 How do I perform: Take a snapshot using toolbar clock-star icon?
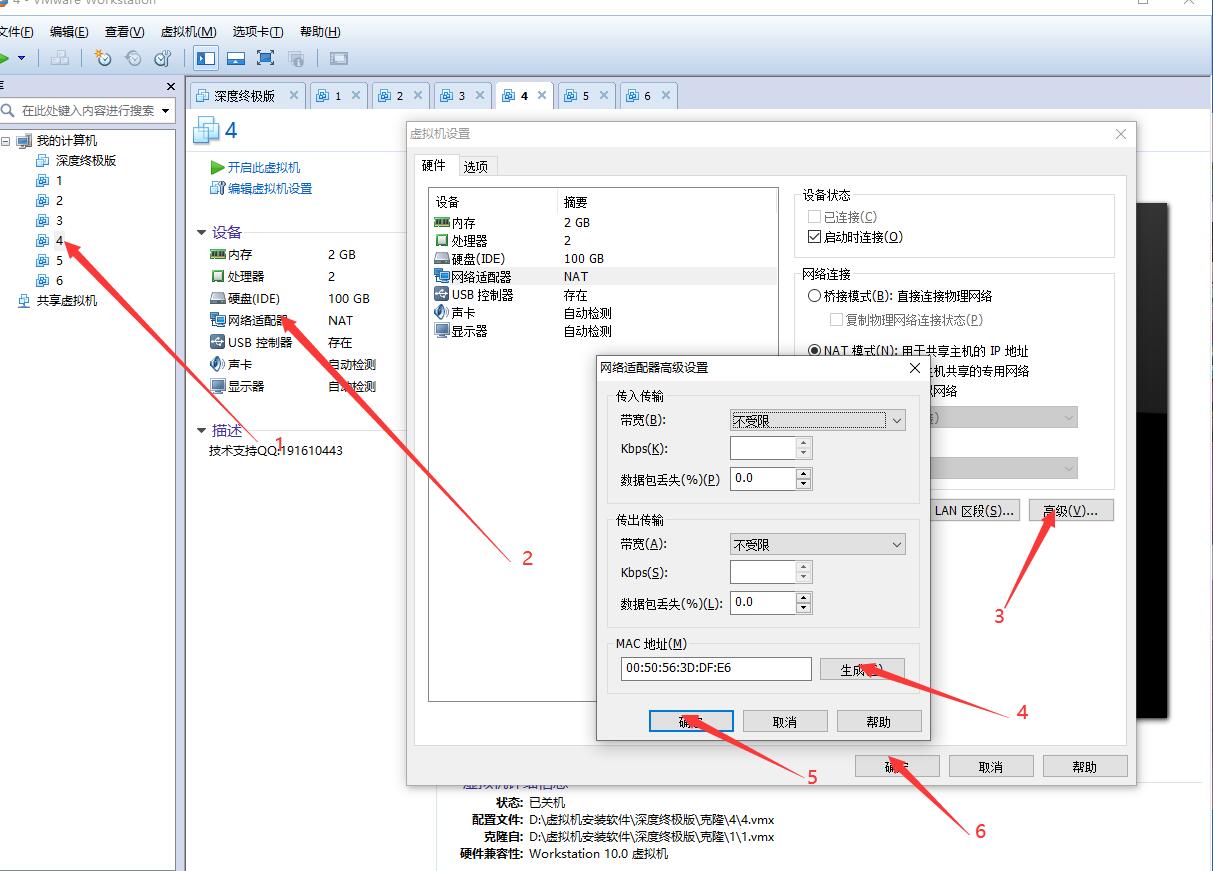[103, 58]
